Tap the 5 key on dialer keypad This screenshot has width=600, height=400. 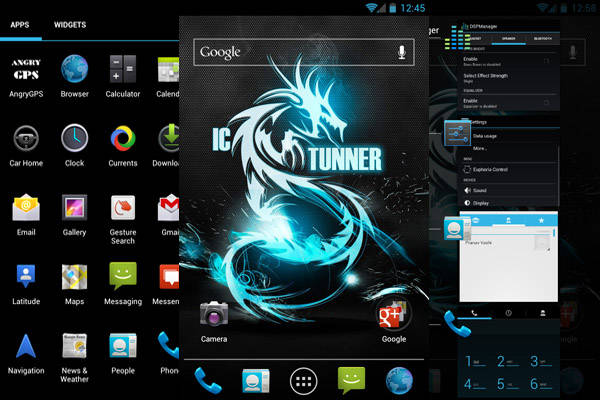[x=507, y=384]
